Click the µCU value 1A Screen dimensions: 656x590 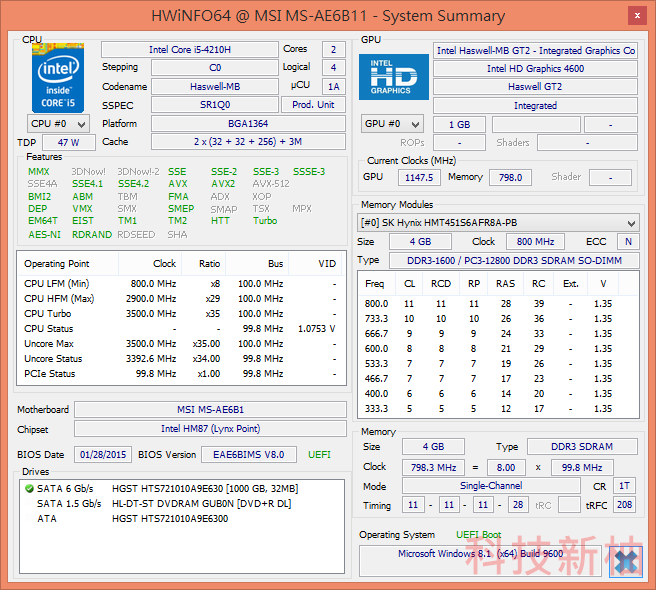coord(333,86)
